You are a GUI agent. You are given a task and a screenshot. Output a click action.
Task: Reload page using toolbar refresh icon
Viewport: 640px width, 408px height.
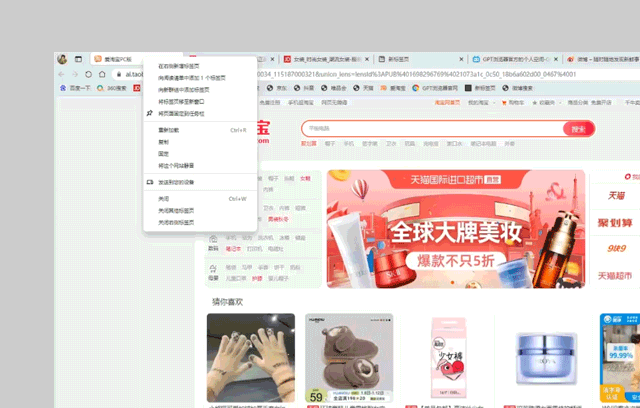[89, 74]
